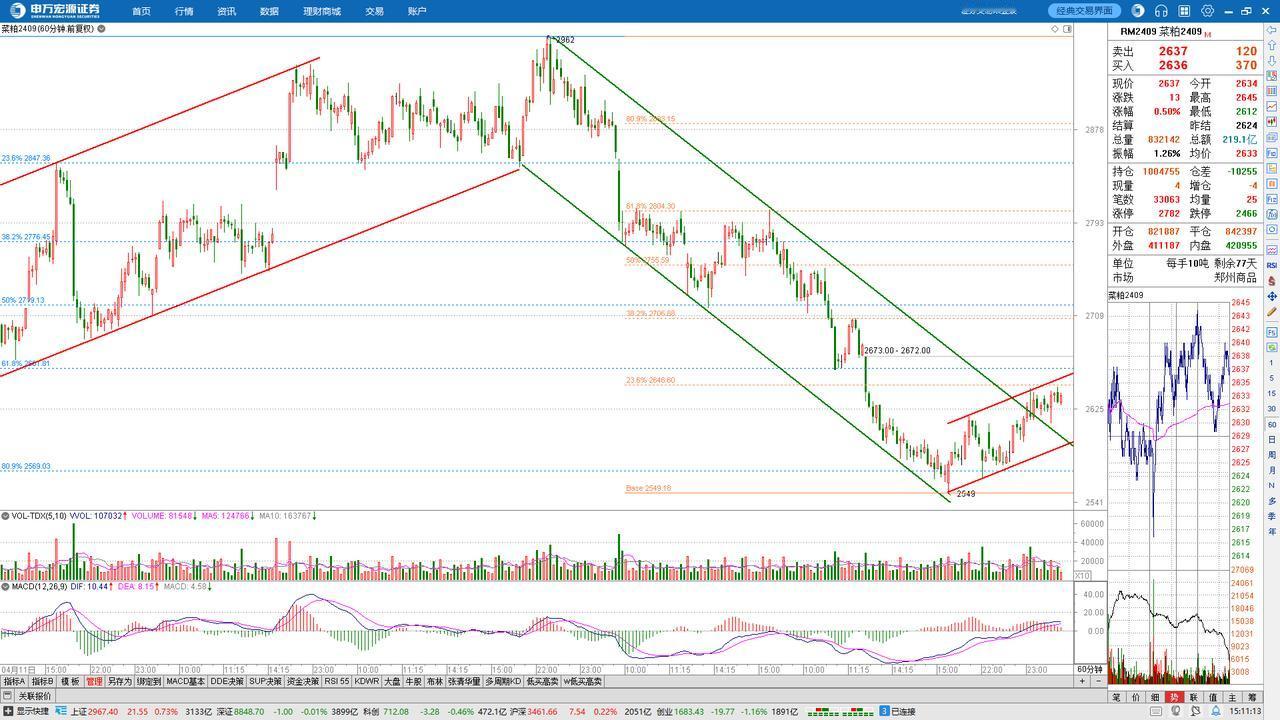Click the diamond icon atop the main chart

(1055, 29)
